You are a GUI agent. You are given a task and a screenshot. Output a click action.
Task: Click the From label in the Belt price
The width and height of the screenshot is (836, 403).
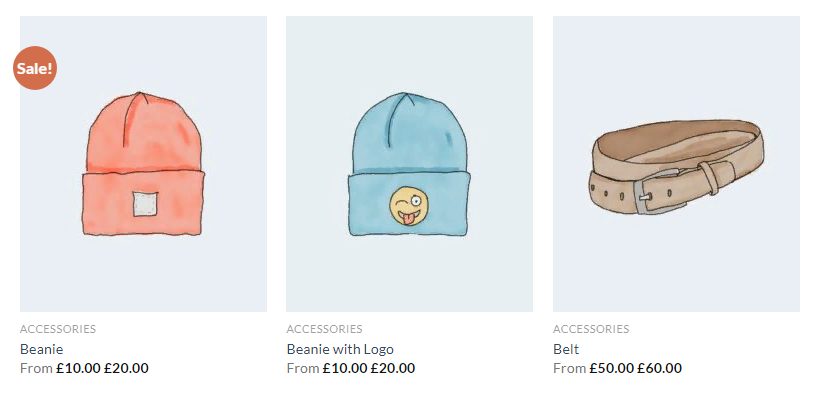tap(570, 368)
